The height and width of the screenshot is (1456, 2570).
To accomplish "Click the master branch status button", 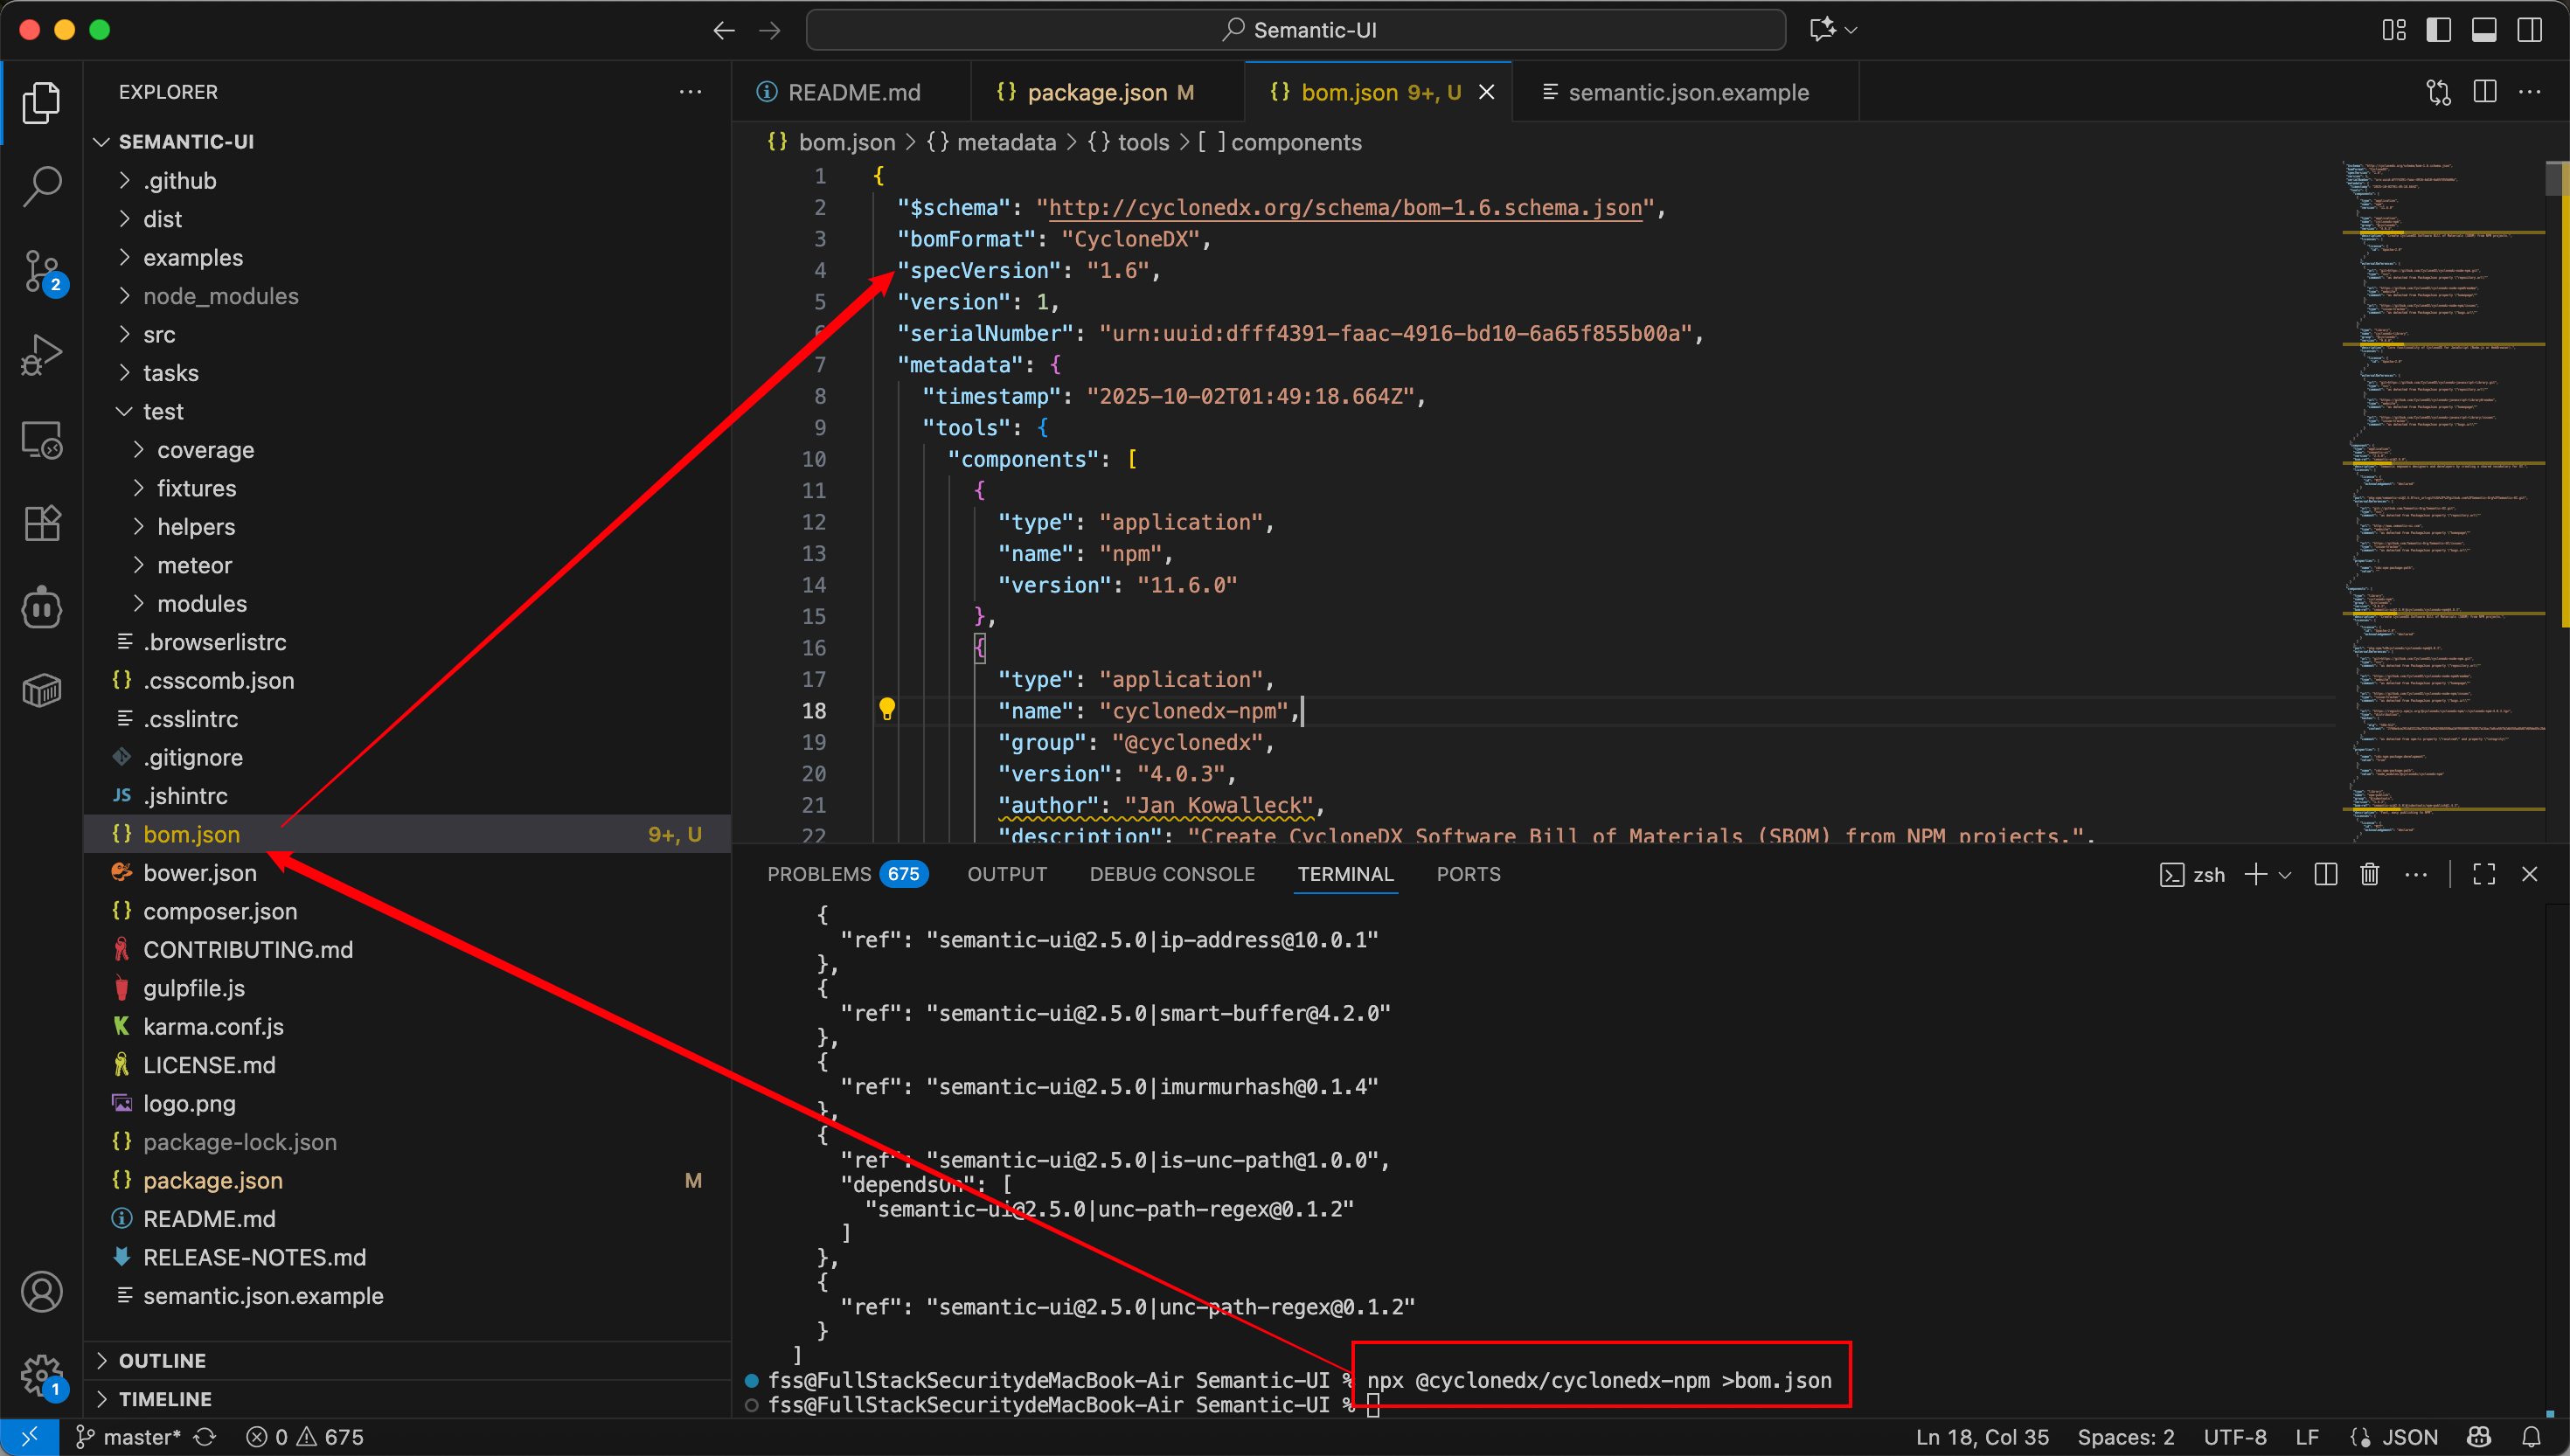I will coord(130,1437).
